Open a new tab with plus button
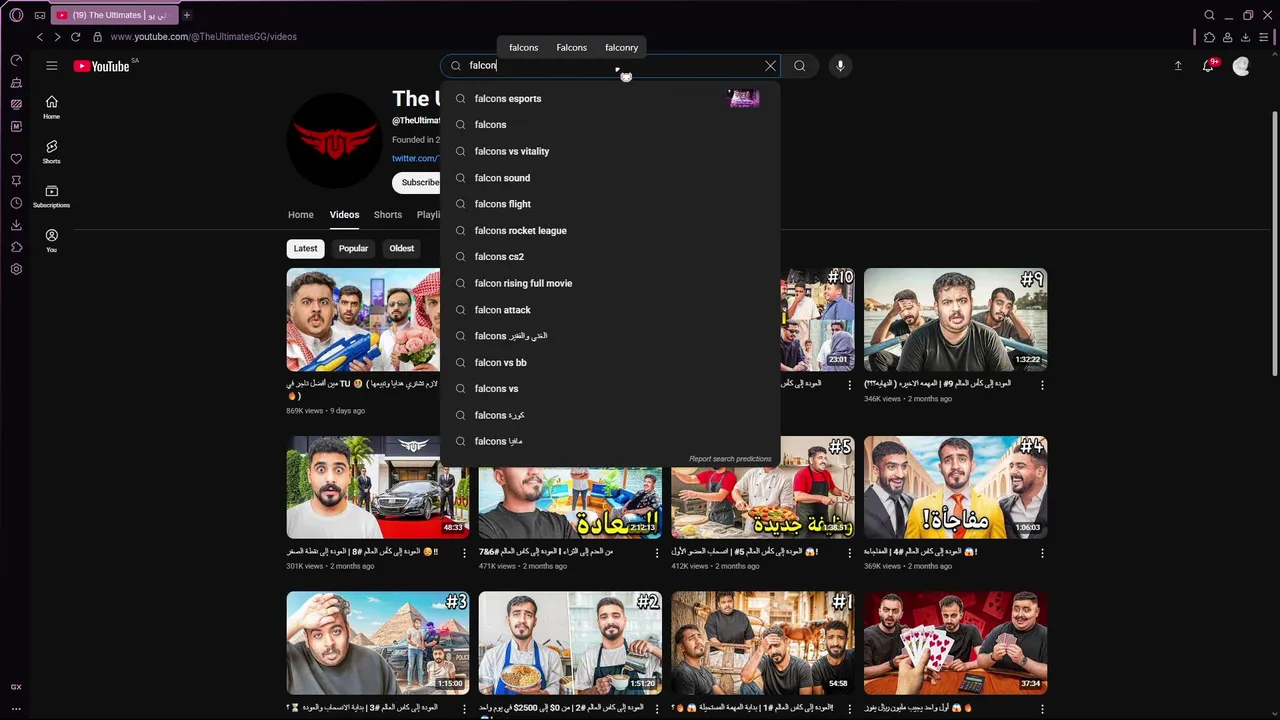1280x720 pixels. point(186,15)
